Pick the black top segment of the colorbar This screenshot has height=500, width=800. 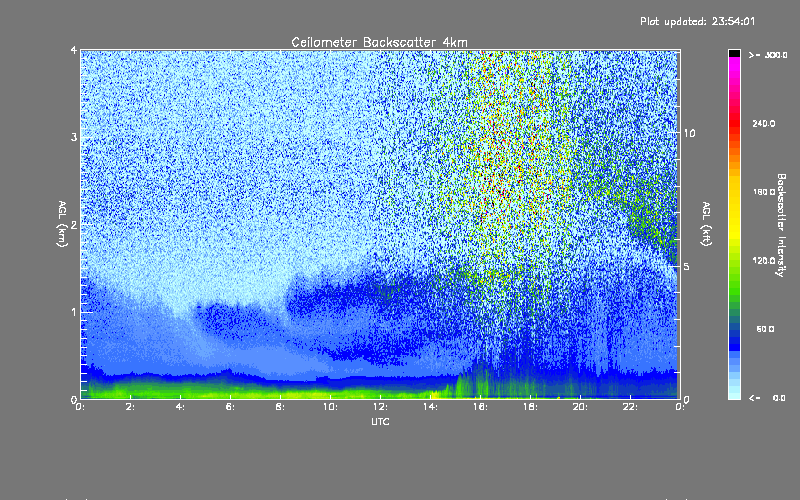pos(734,53)
